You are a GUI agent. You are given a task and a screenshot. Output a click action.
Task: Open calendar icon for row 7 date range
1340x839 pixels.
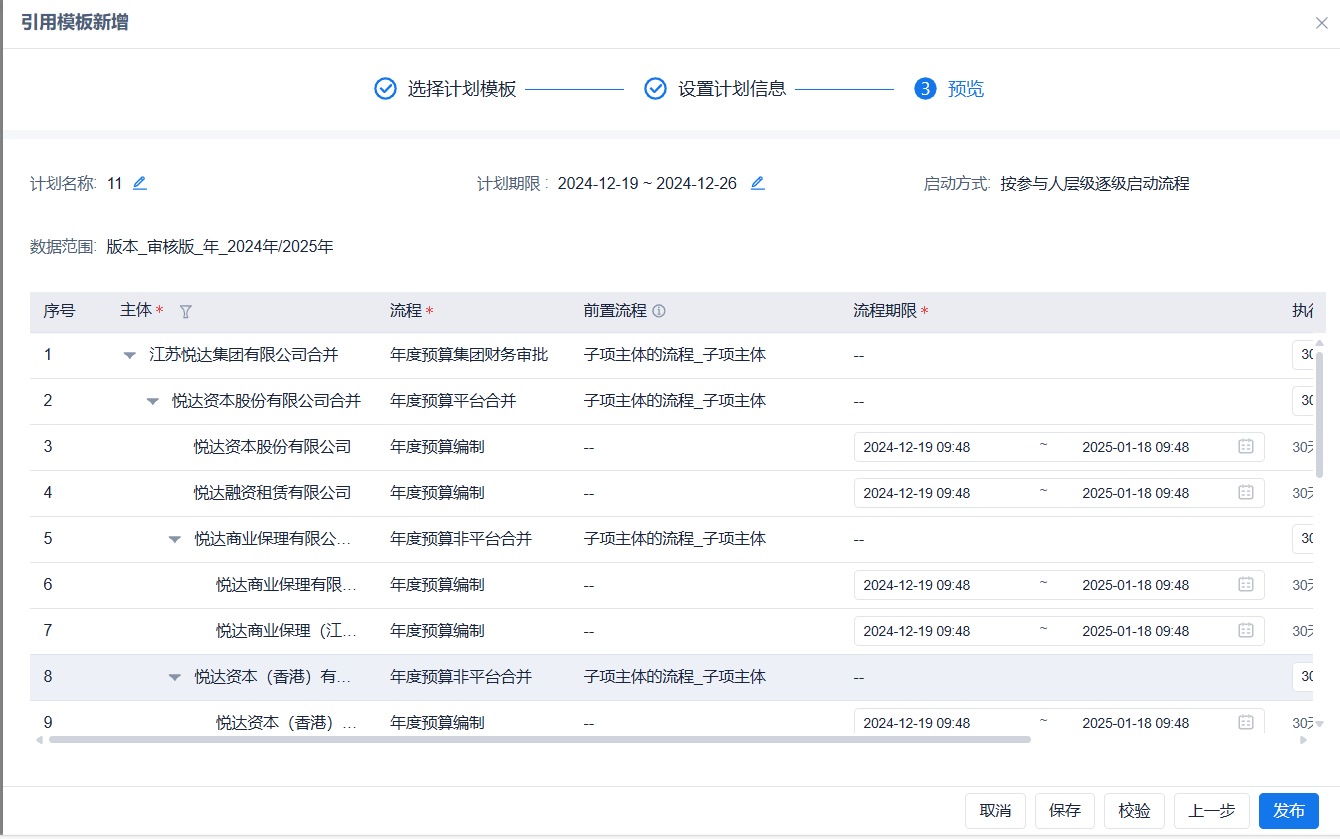1246,631
